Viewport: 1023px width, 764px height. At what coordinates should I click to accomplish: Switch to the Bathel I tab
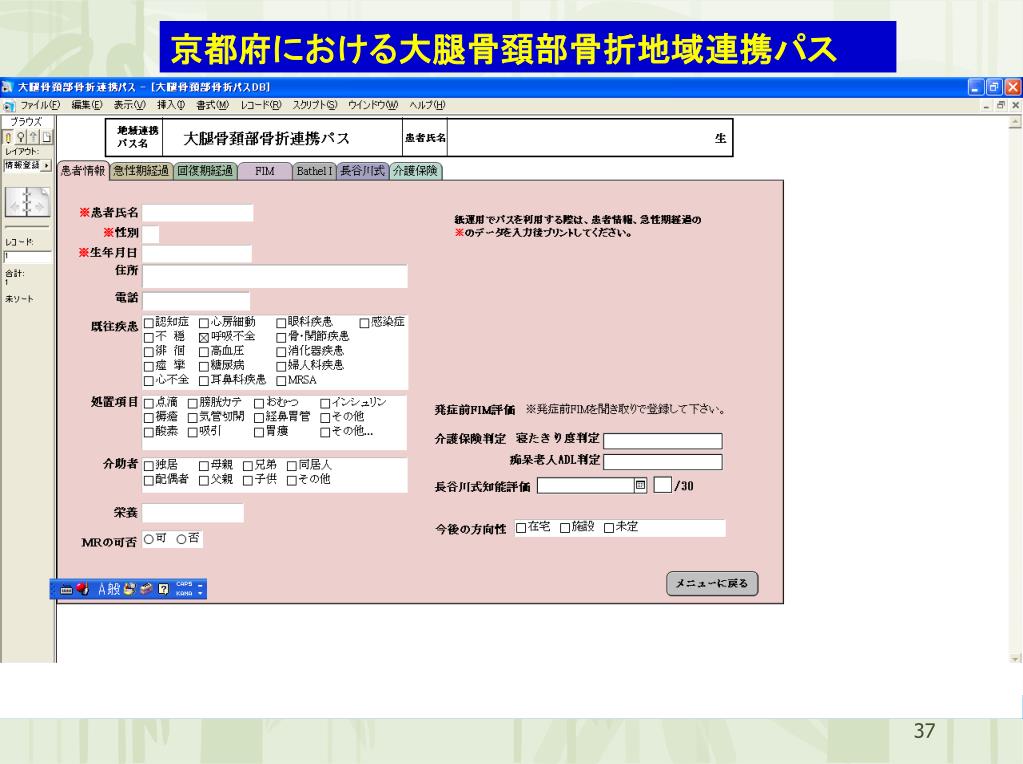click(x=314, y=171)
